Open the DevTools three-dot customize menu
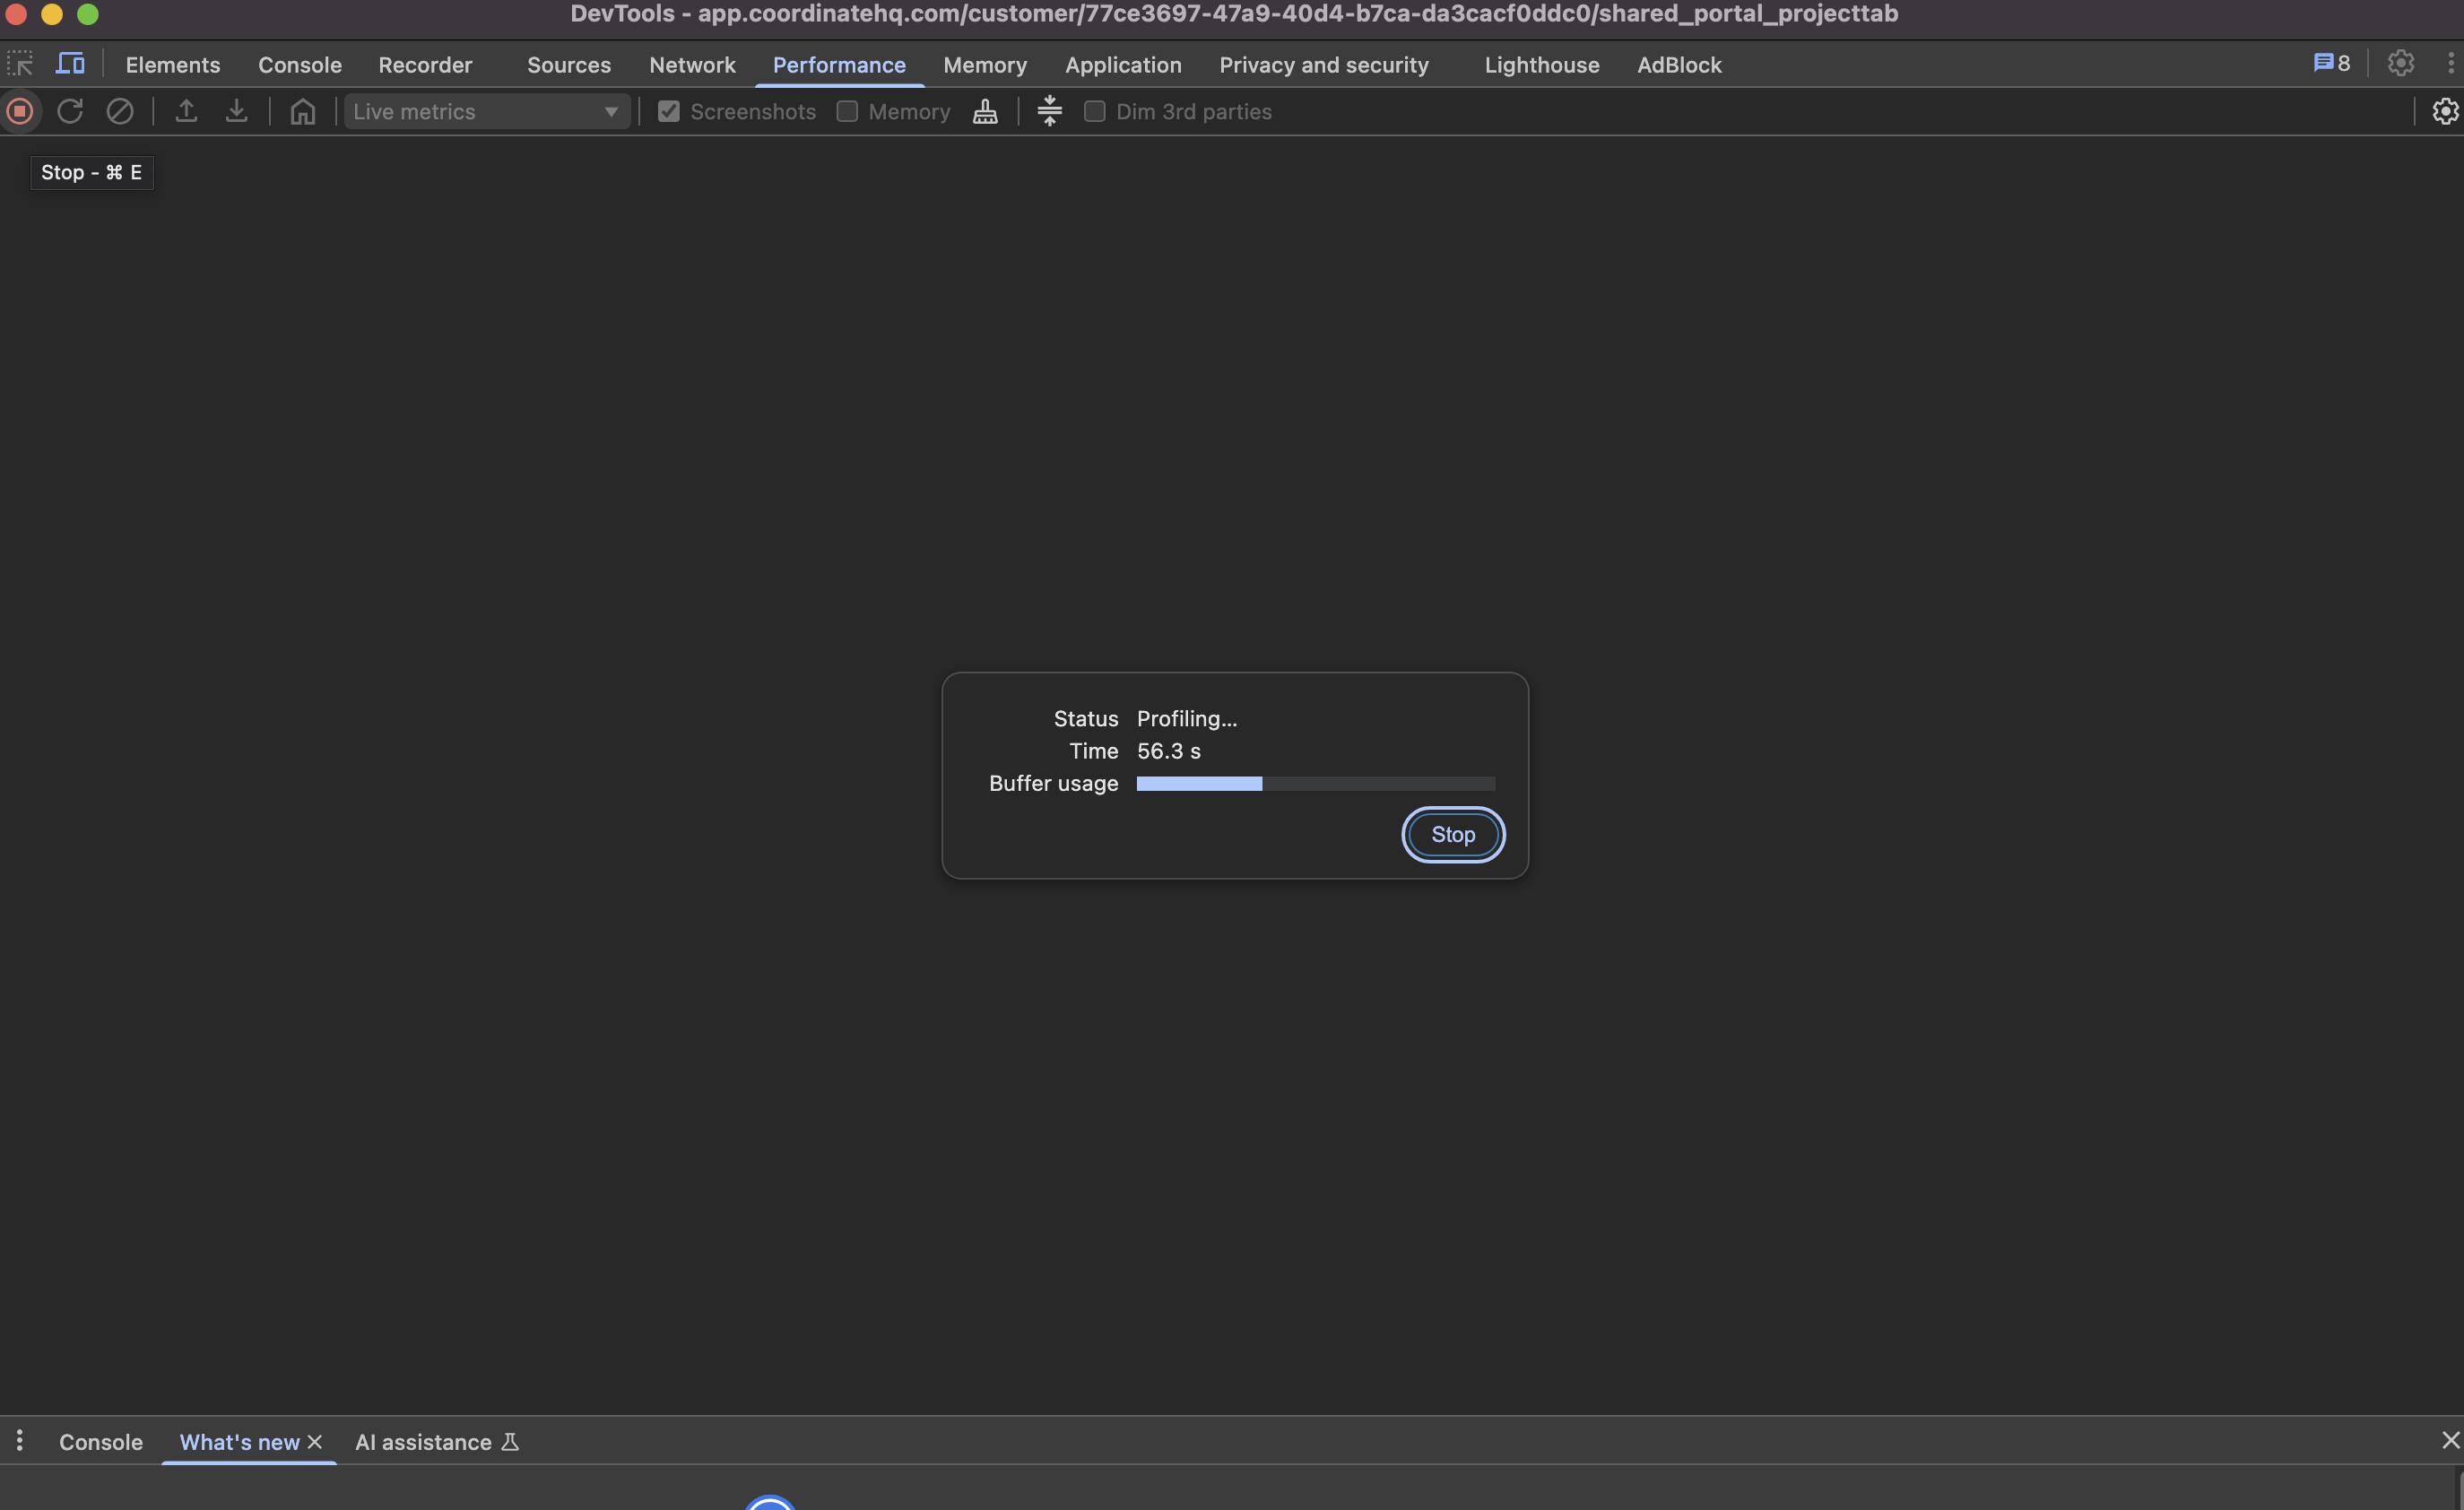The image size is (2464, 1510). click(x=2450, y=63)
